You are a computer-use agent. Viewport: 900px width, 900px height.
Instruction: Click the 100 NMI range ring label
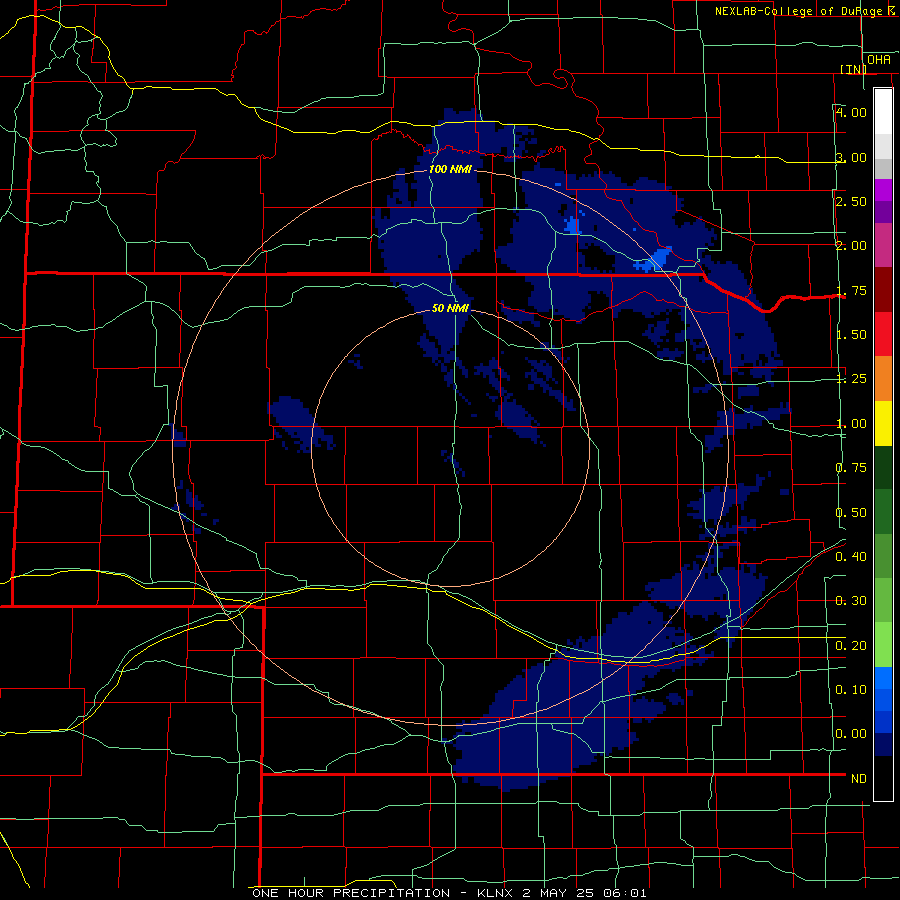(x=451, y=169)
